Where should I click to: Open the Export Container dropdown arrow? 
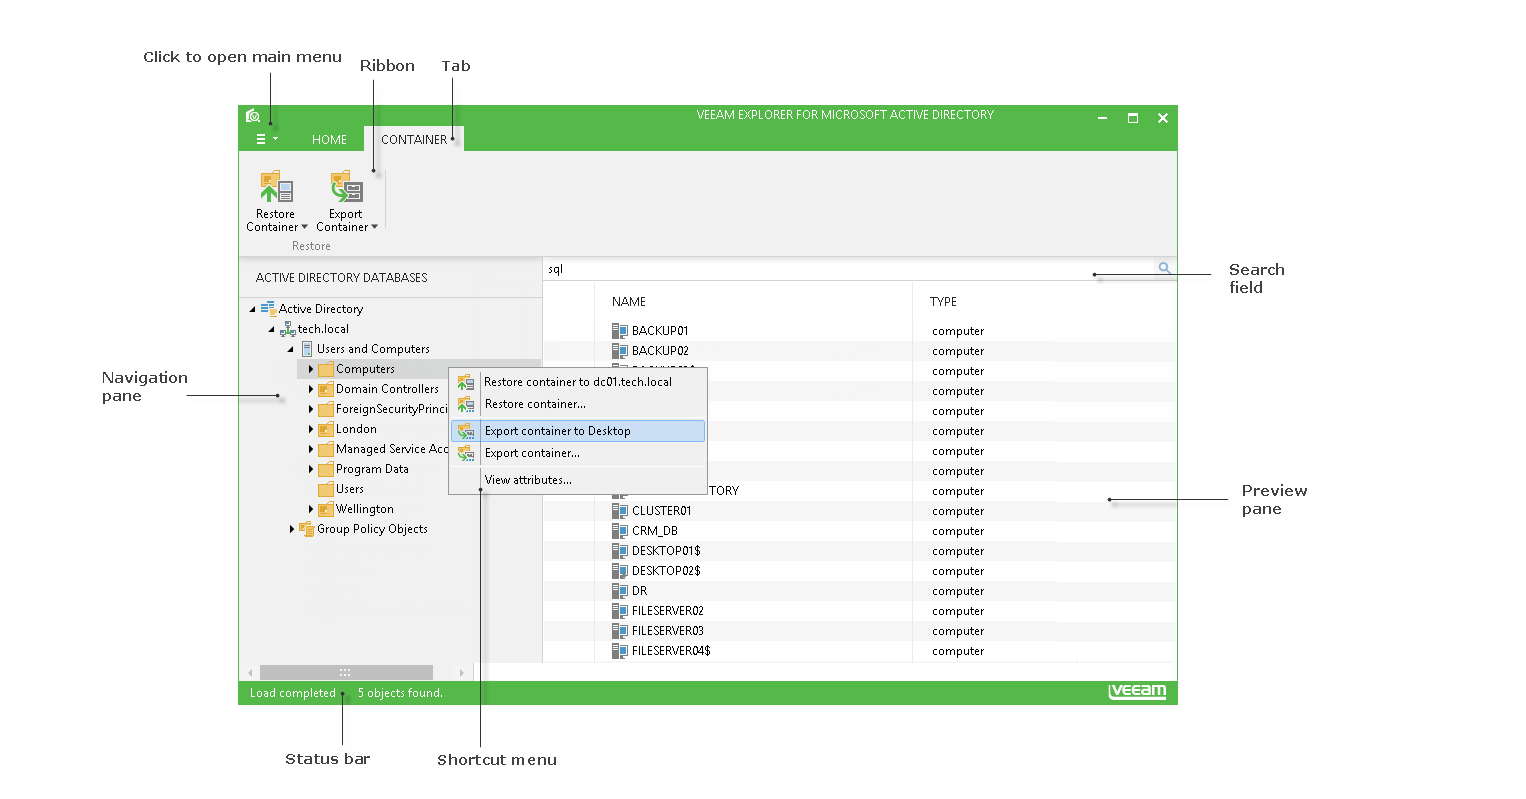tap(375, 227)
